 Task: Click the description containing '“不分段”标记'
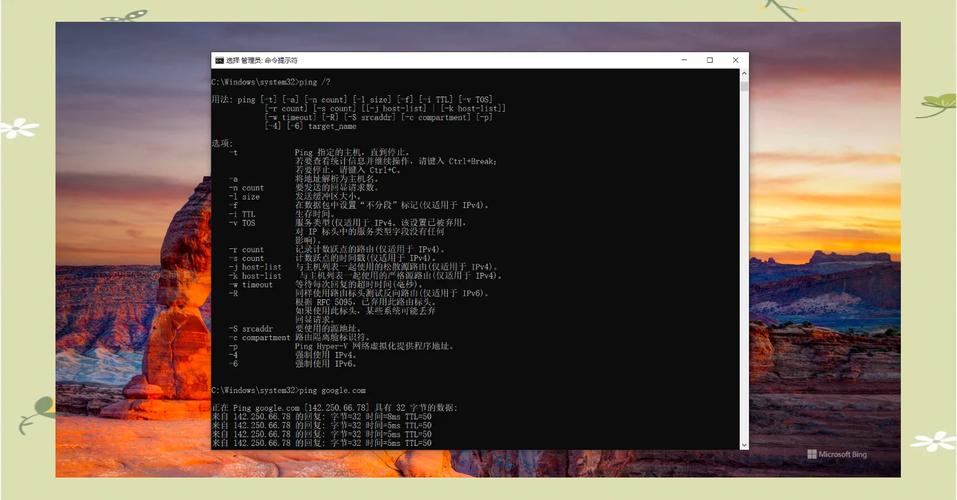(x=392, y=205)
